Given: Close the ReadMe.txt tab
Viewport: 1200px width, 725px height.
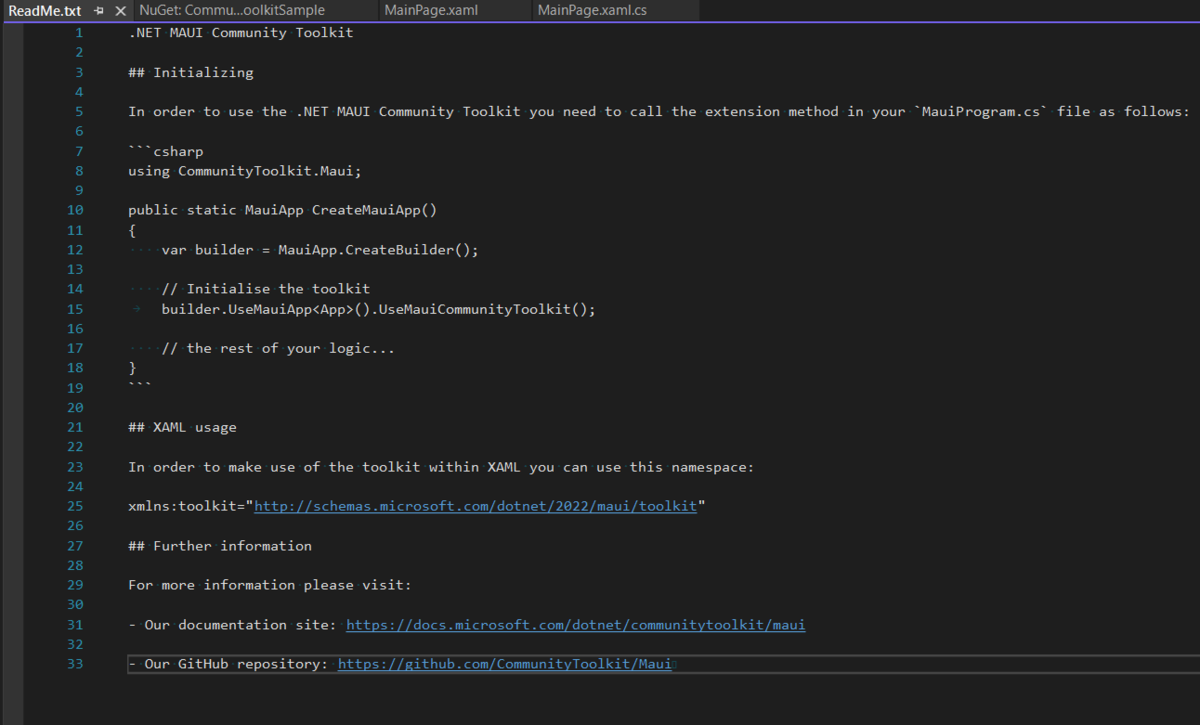Looking at the screenshot, I should coord(120,11).
